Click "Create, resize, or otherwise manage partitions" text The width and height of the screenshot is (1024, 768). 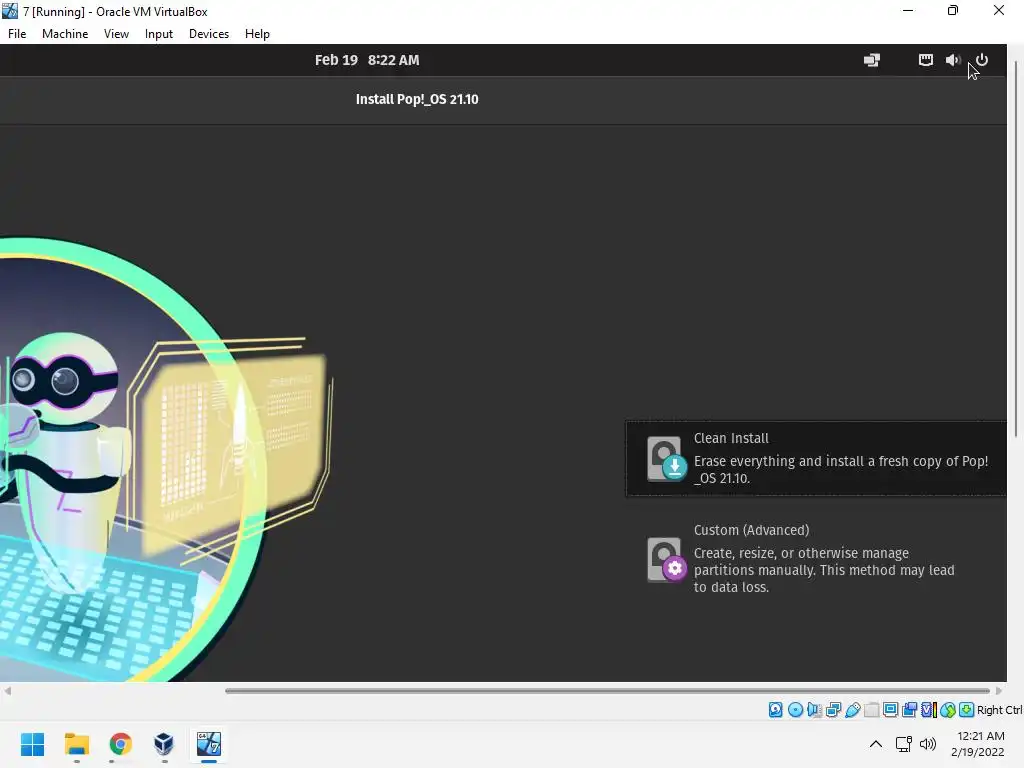click(x=824, y=570)
